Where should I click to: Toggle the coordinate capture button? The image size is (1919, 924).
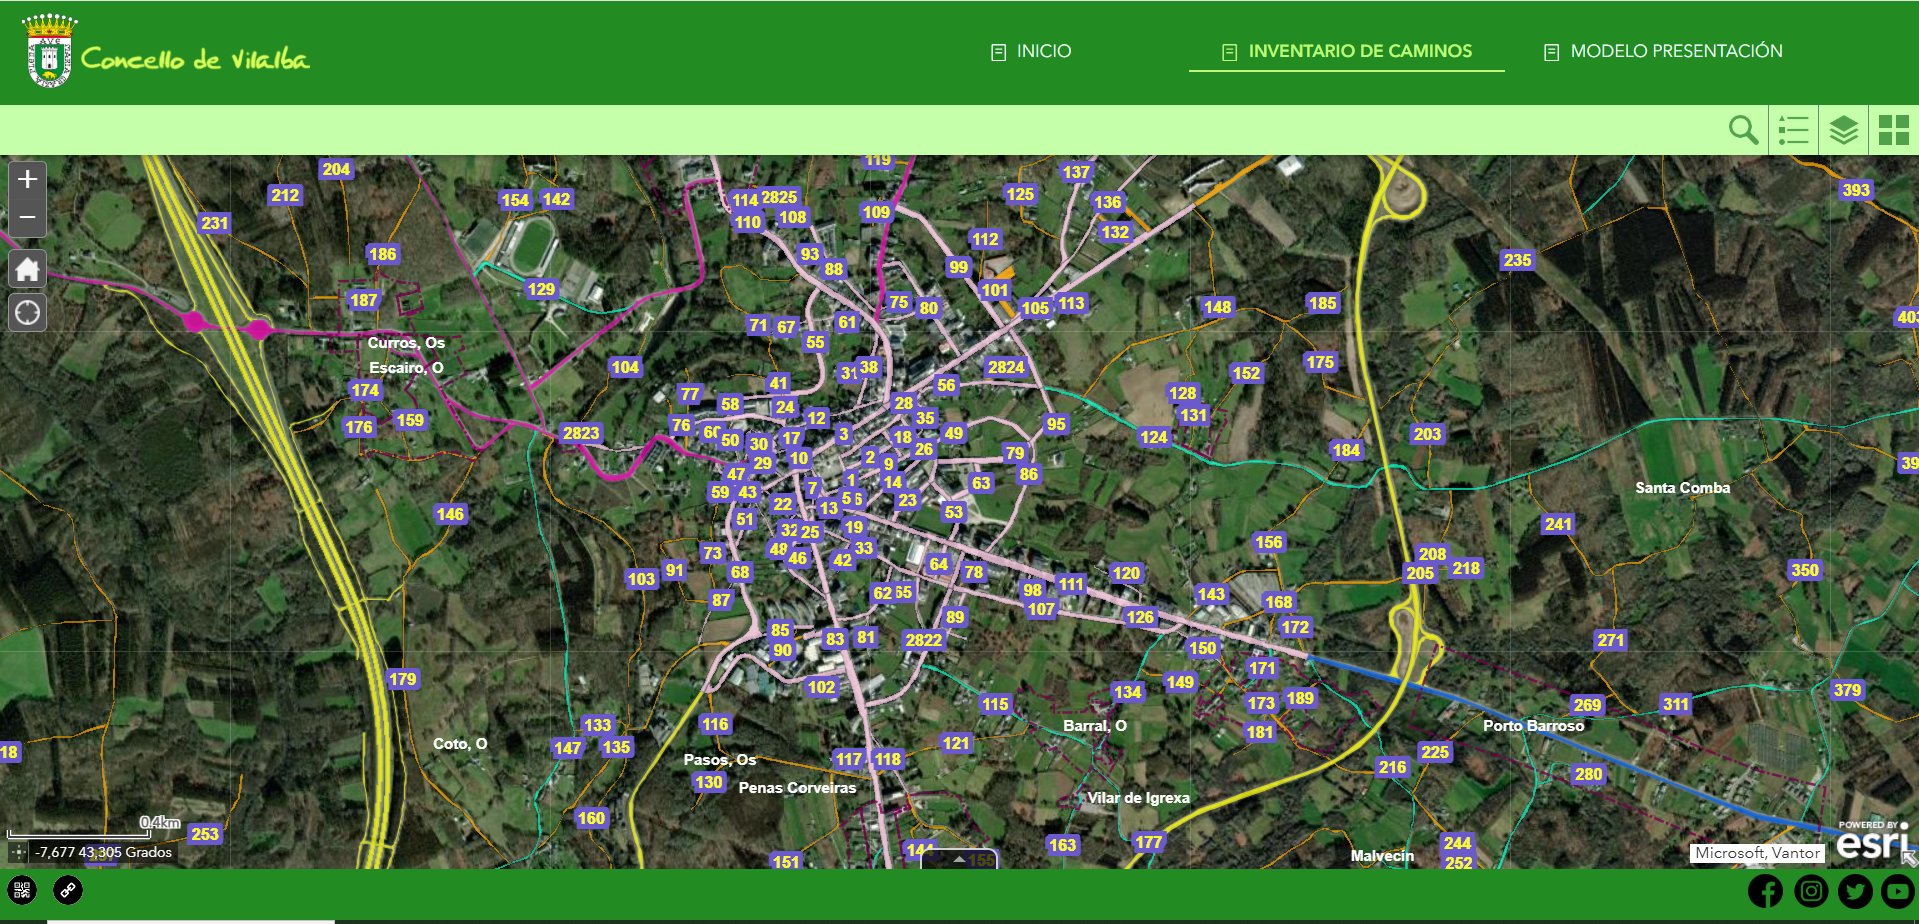(18, 852)
